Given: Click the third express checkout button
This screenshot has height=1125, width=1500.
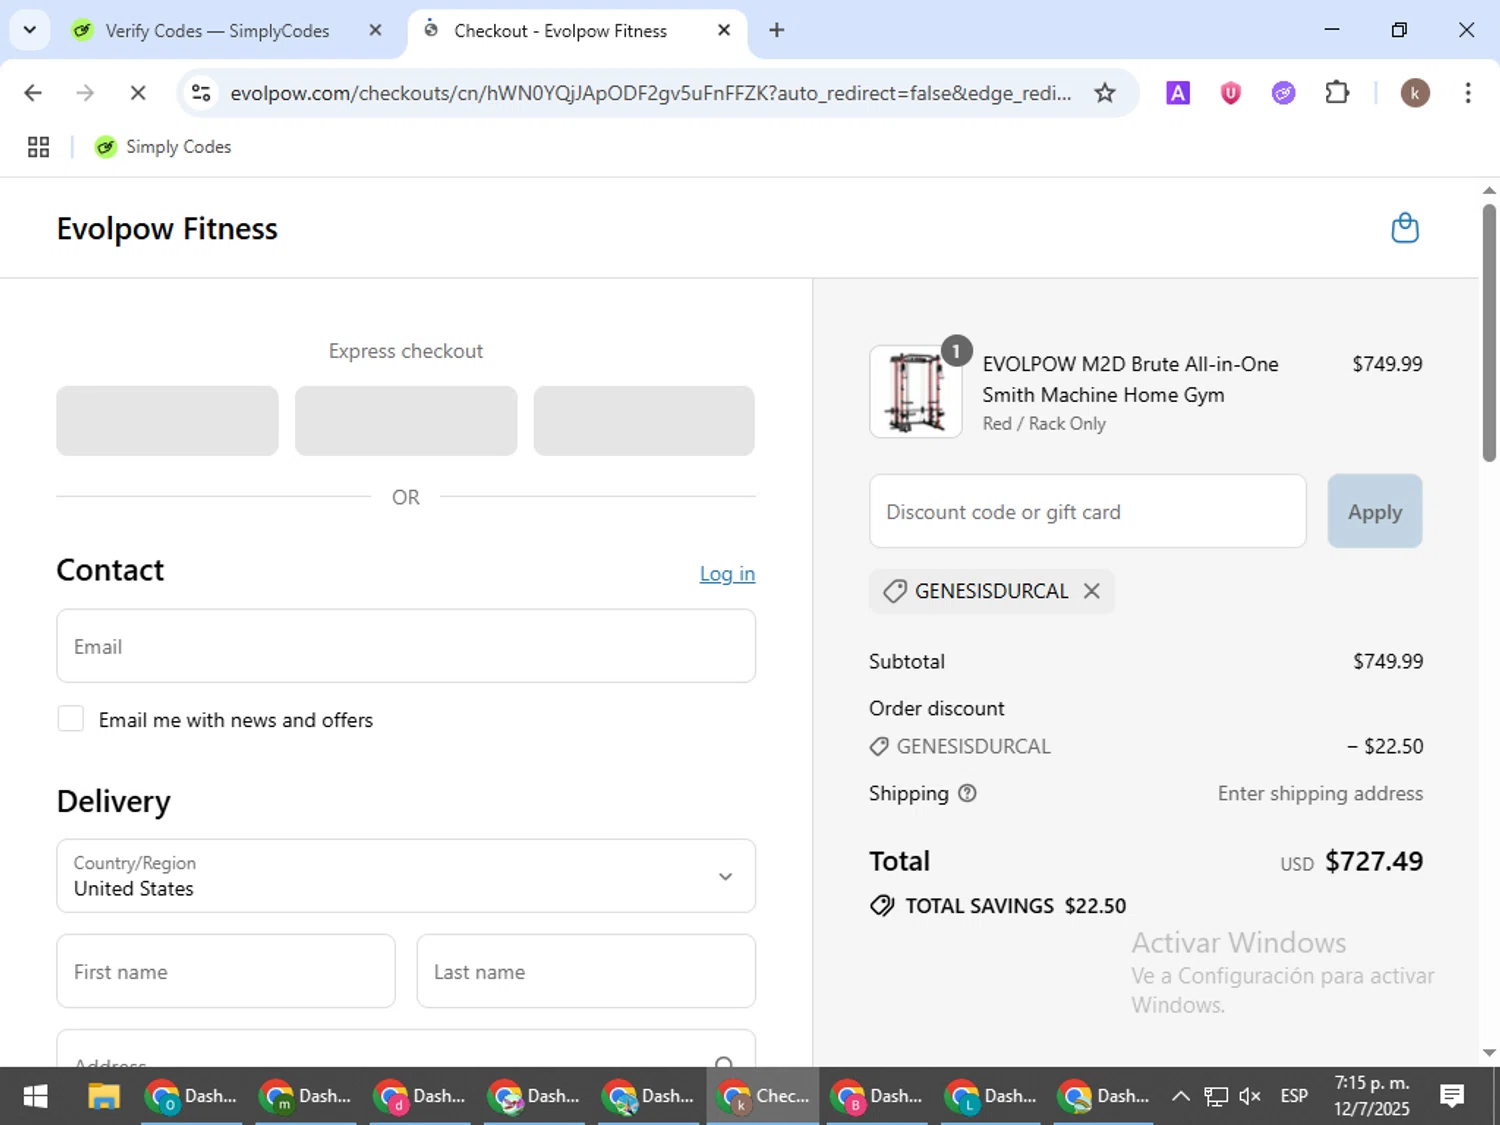Looking at the screenshot, I should (x=644, y=421).
